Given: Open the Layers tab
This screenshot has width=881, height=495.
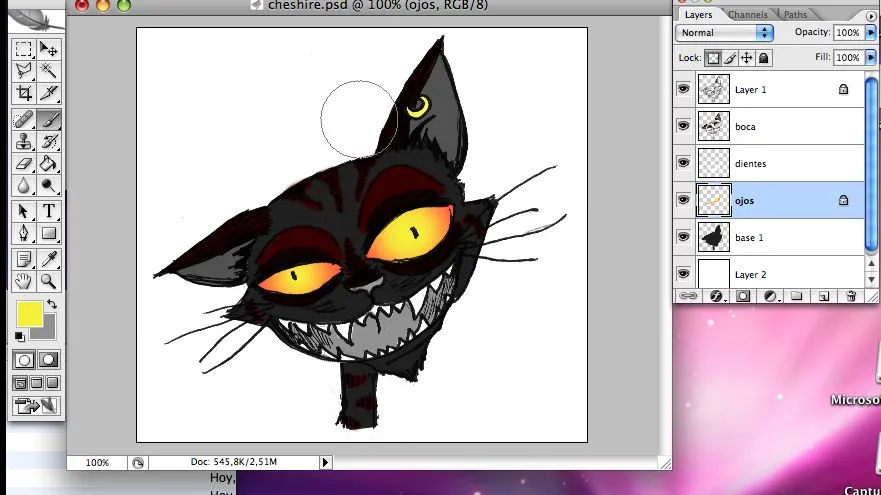Looking at the screenshot, I should point(698,15).
